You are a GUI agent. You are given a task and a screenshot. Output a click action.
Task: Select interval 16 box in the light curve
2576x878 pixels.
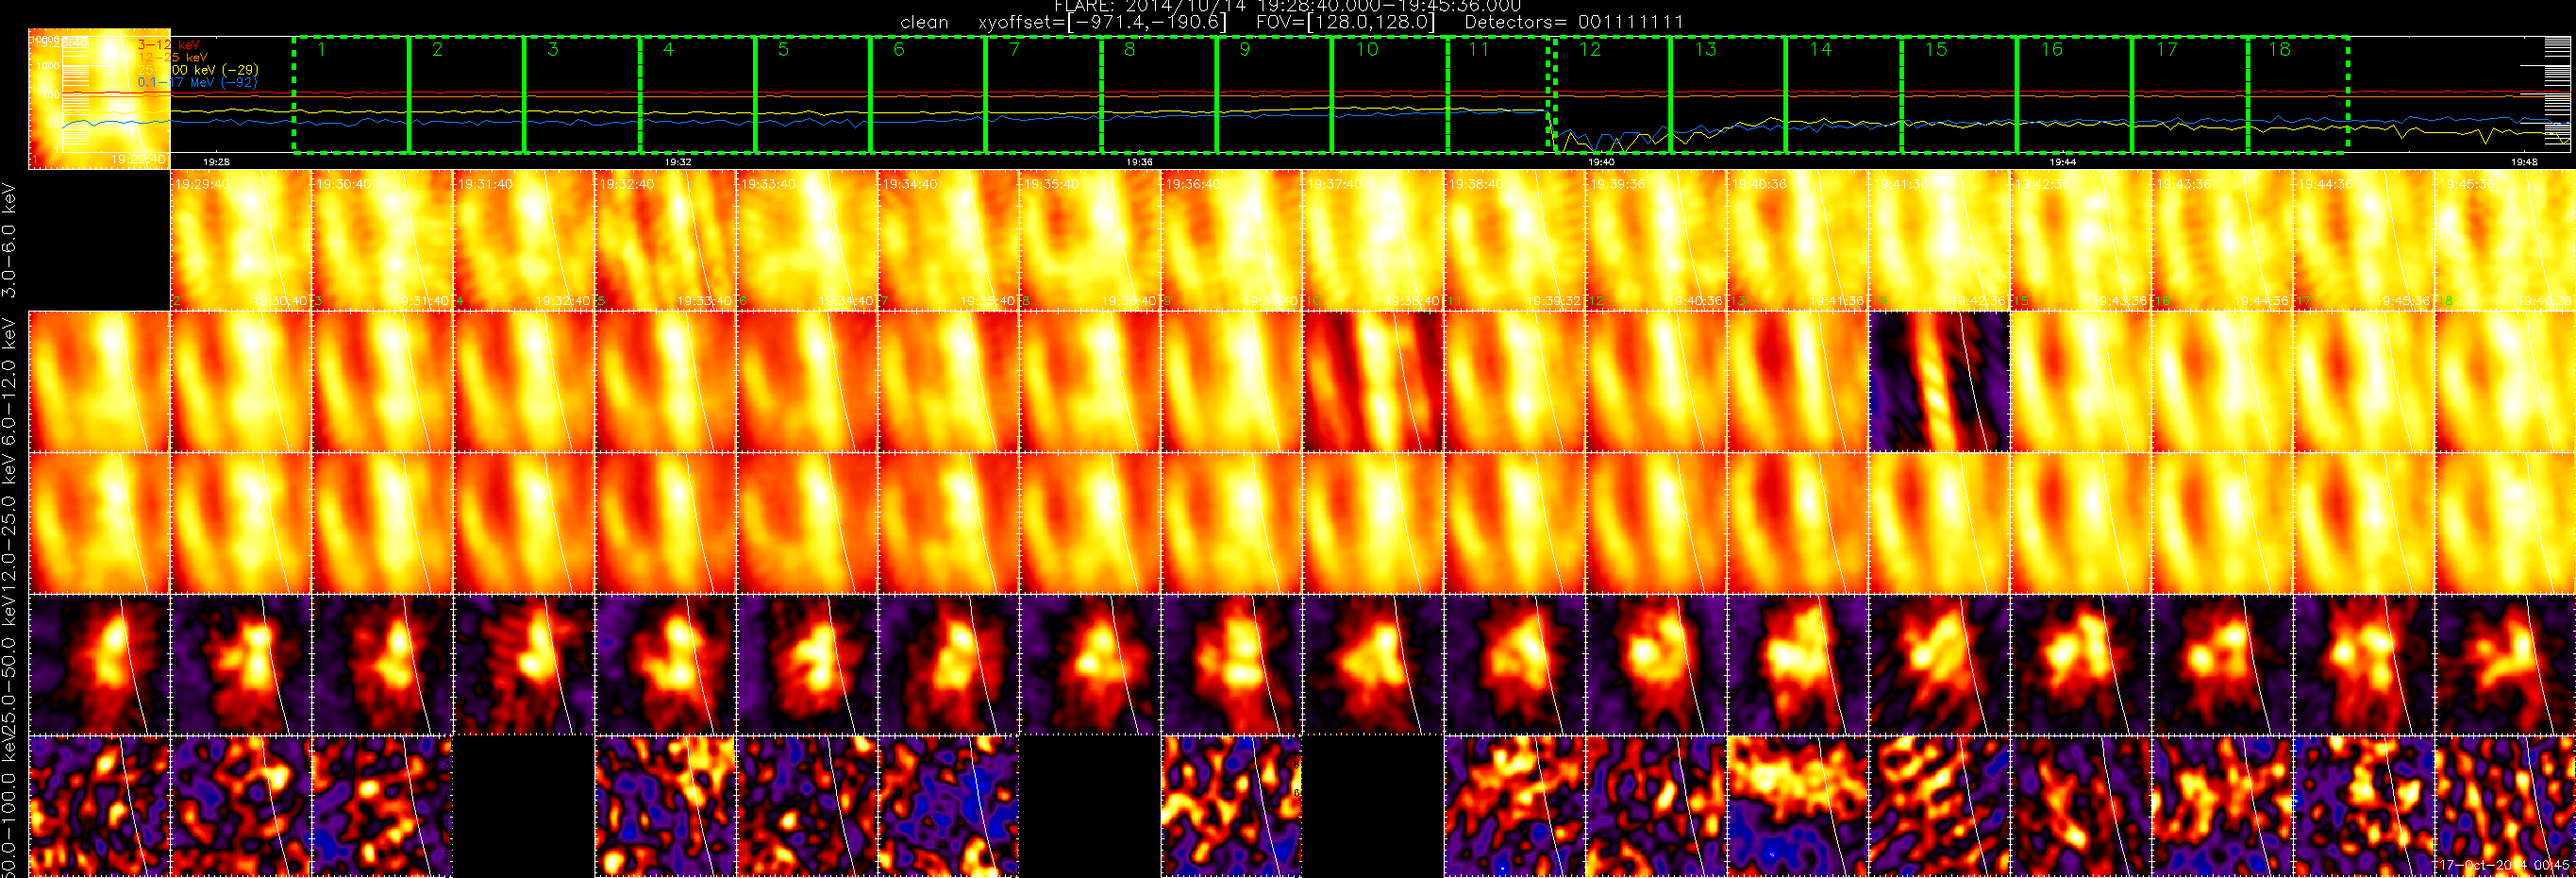point(2075,95)
